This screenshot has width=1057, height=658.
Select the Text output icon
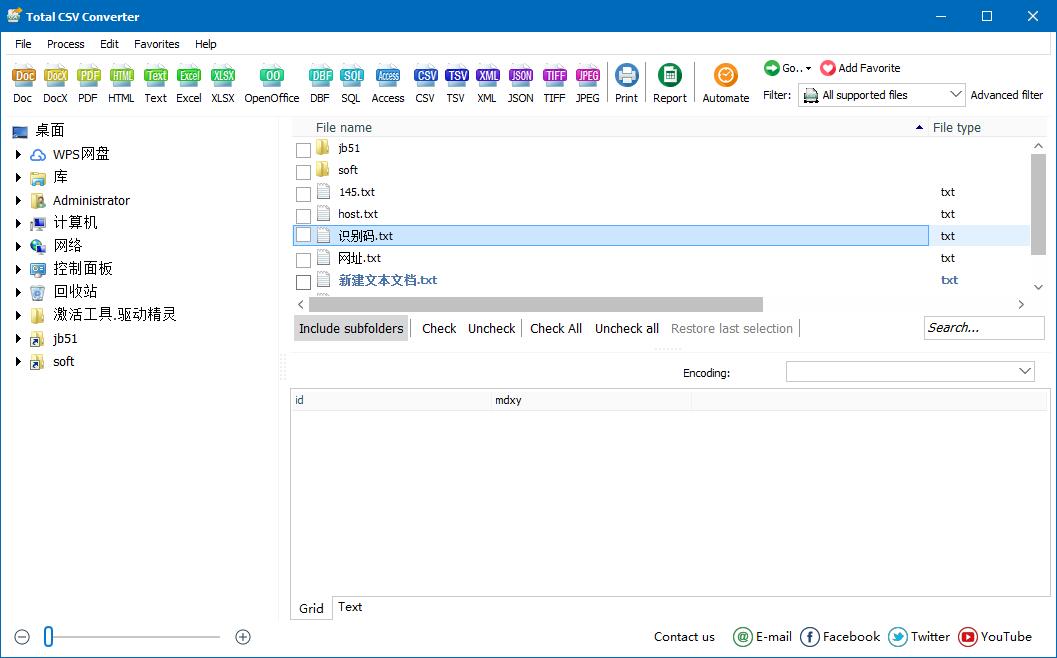(155, 76)
